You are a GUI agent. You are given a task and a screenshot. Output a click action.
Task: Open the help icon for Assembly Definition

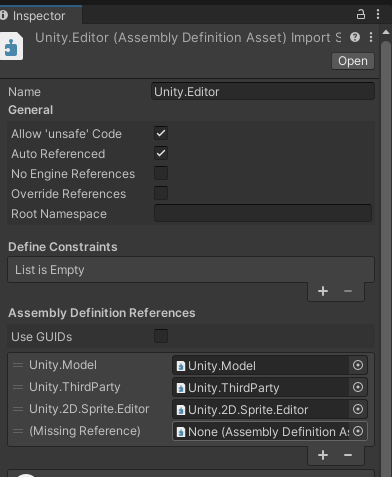[355, 37]
